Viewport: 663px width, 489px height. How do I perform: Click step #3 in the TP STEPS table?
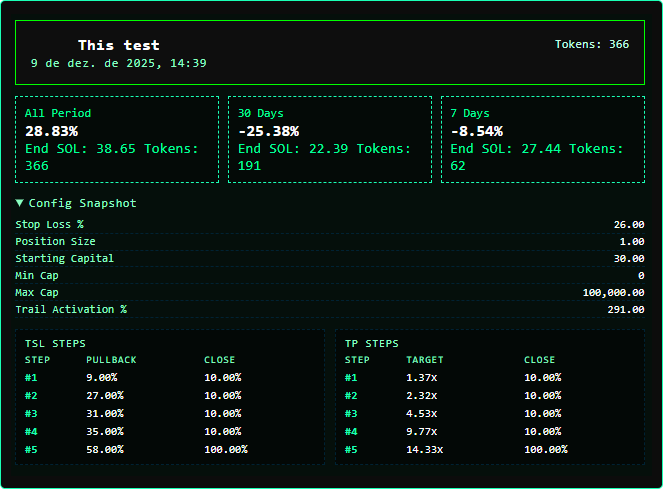click(351, 413)
